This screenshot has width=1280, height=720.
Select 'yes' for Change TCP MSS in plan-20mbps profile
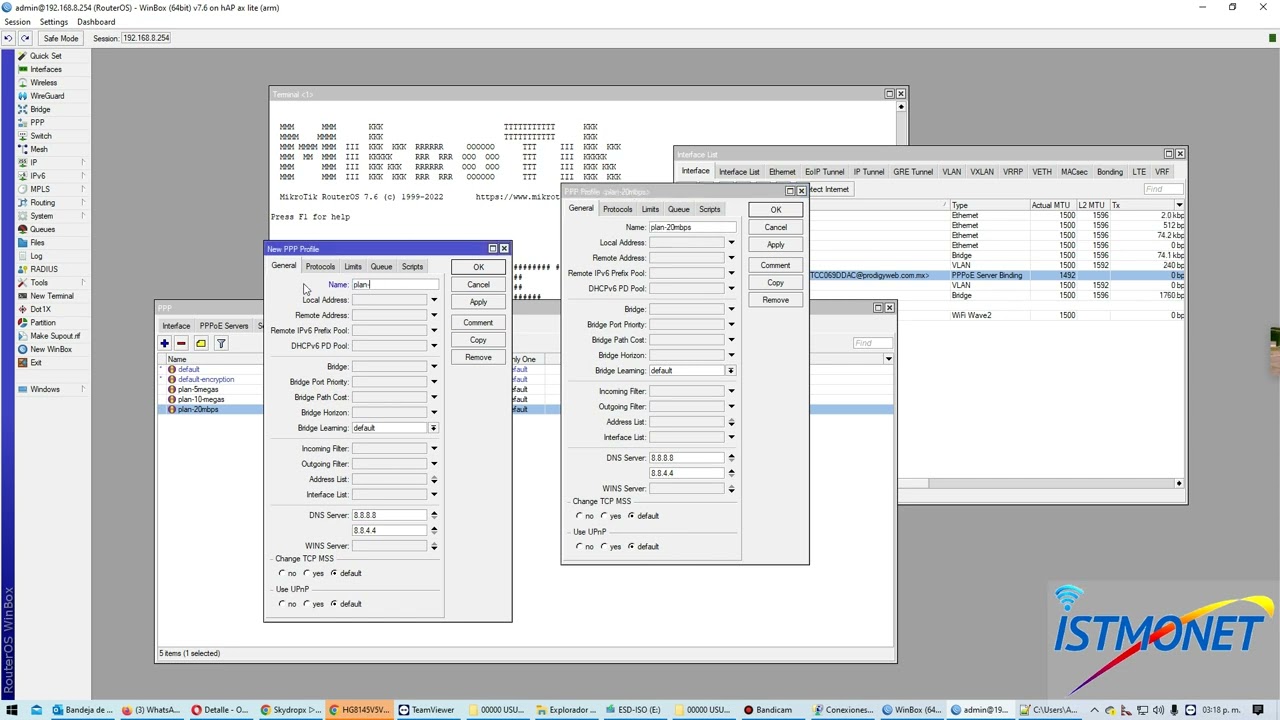click(x=605, y=516)
